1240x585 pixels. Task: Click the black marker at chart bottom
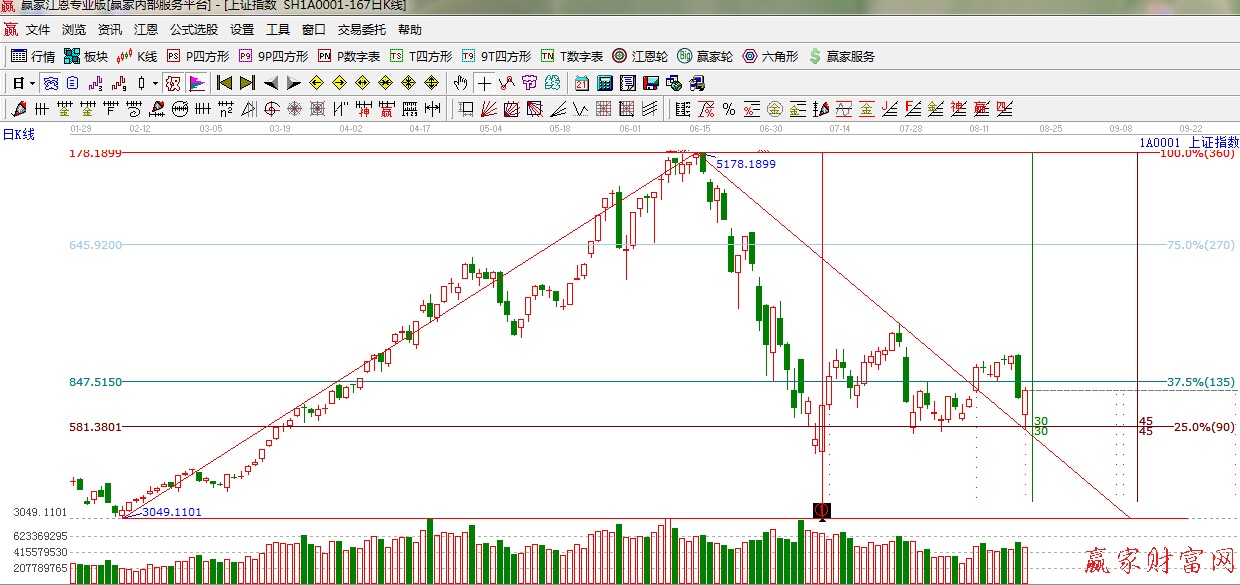click(x=822, y=510)
